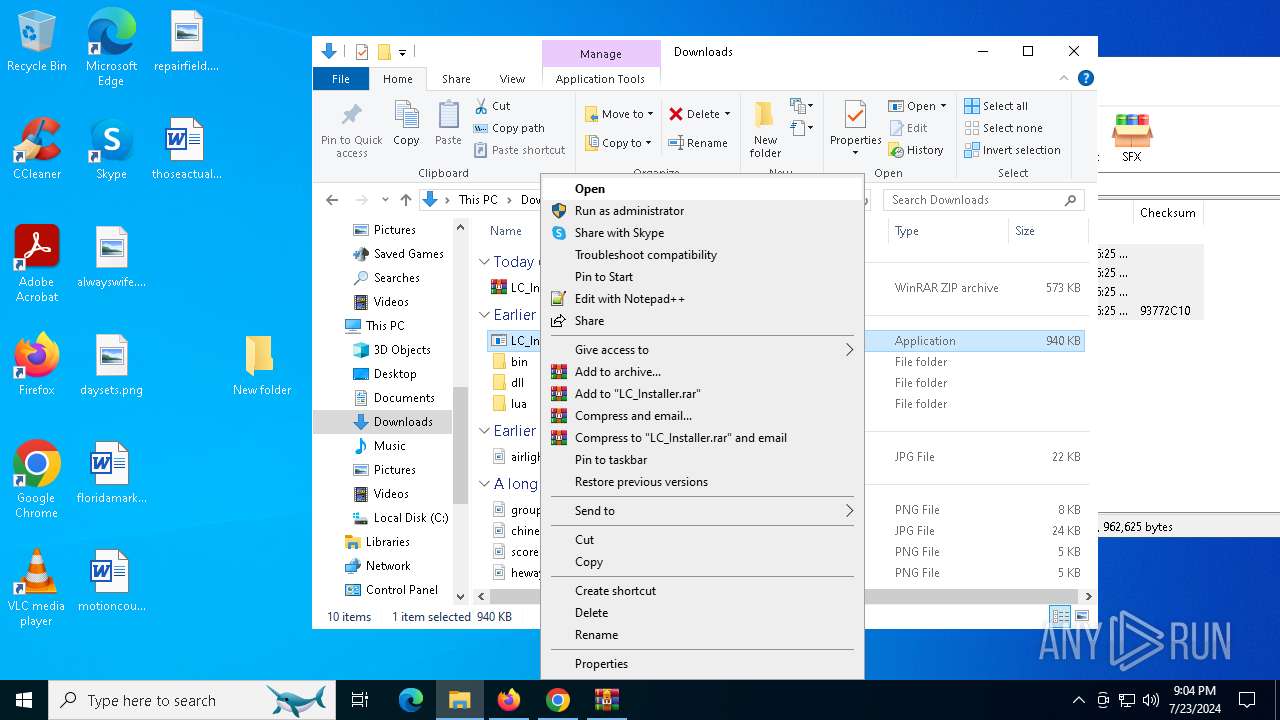Select Control Panel in navigation pane
This screenshot has width=1280, height=720.
click(x=391, y=590)
